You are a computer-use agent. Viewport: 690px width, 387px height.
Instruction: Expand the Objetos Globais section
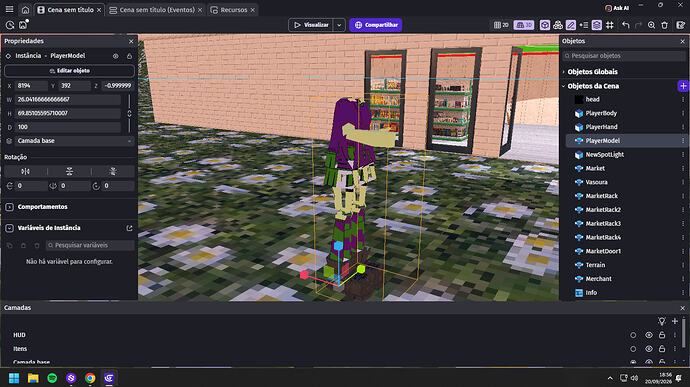592,72
